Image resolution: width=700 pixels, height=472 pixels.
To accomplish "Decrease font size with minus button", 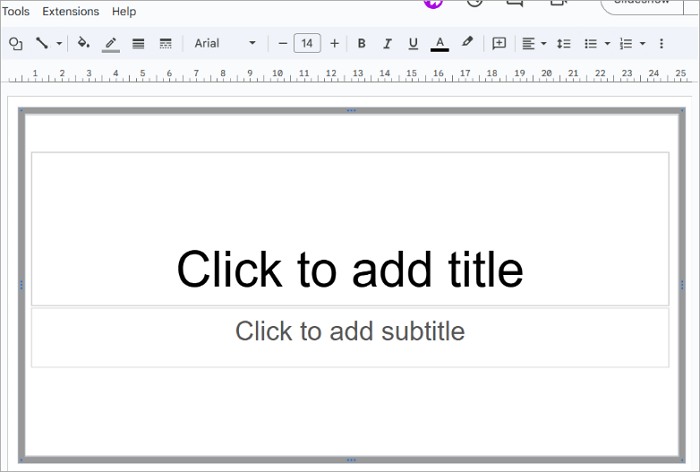I will (282, 43).
